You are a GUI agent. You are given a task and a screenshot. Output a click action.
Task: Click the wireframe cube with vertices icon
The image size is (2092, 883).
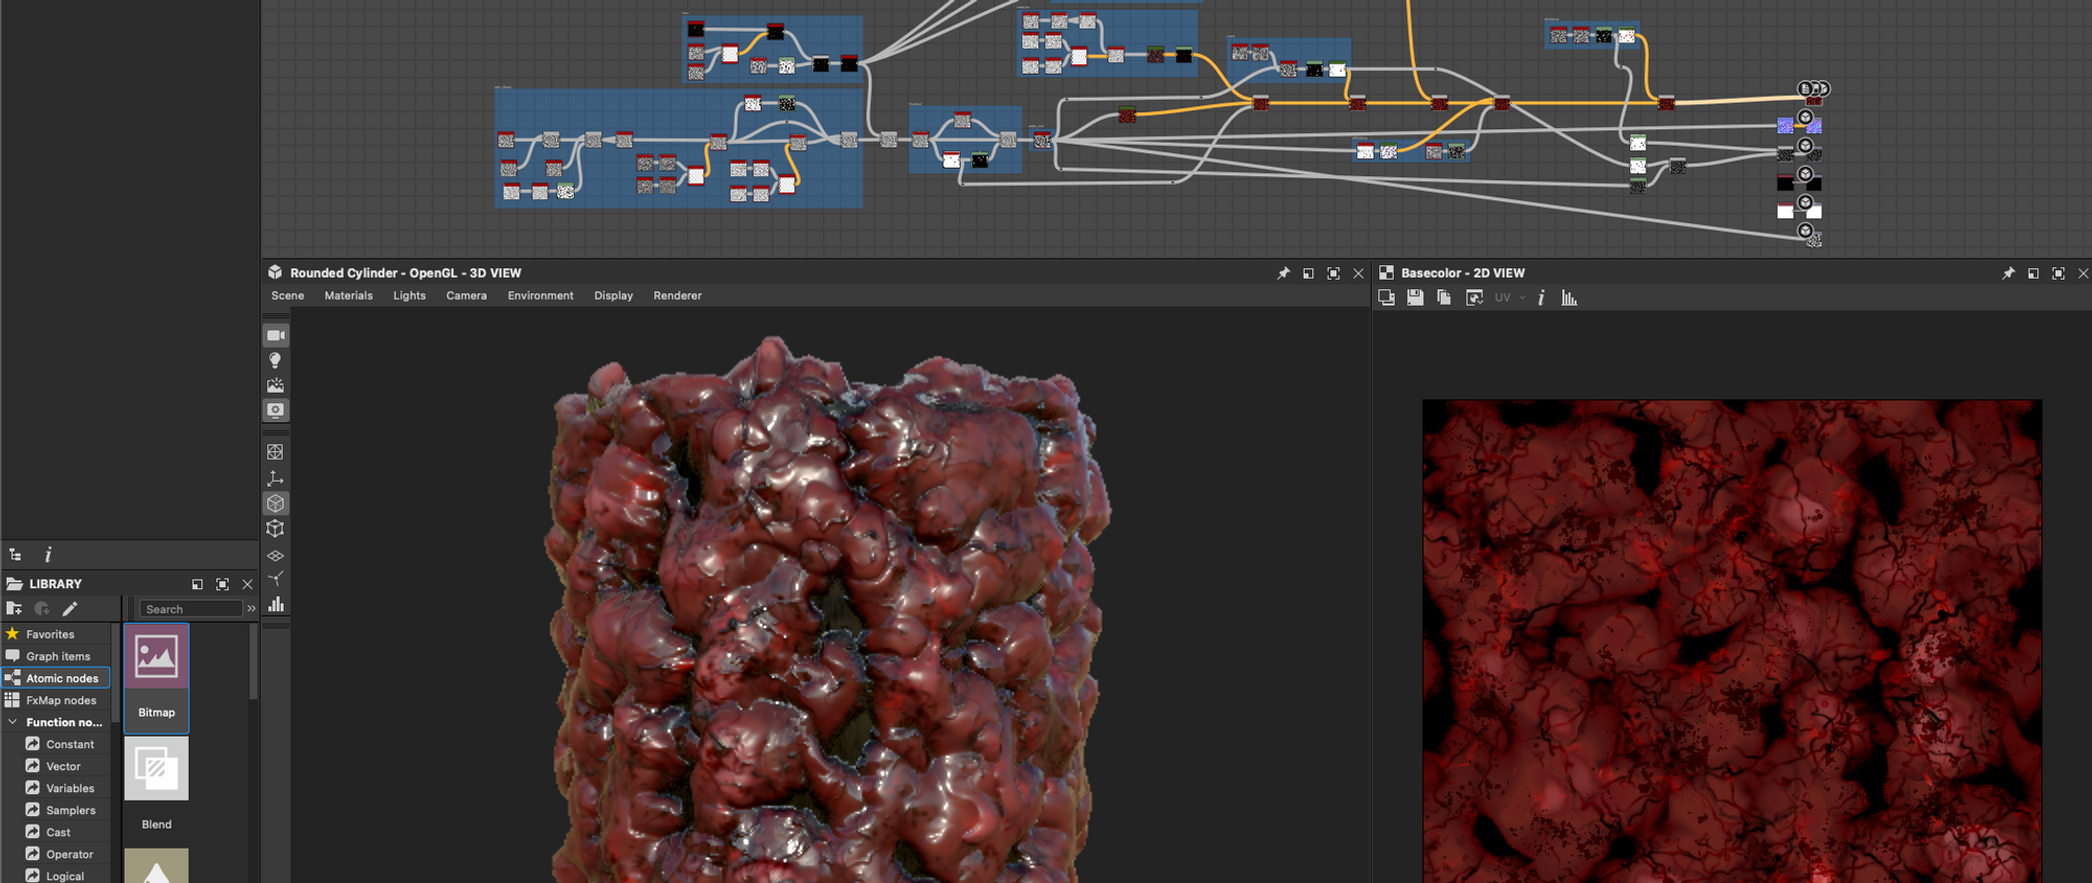tap(275, 528)
